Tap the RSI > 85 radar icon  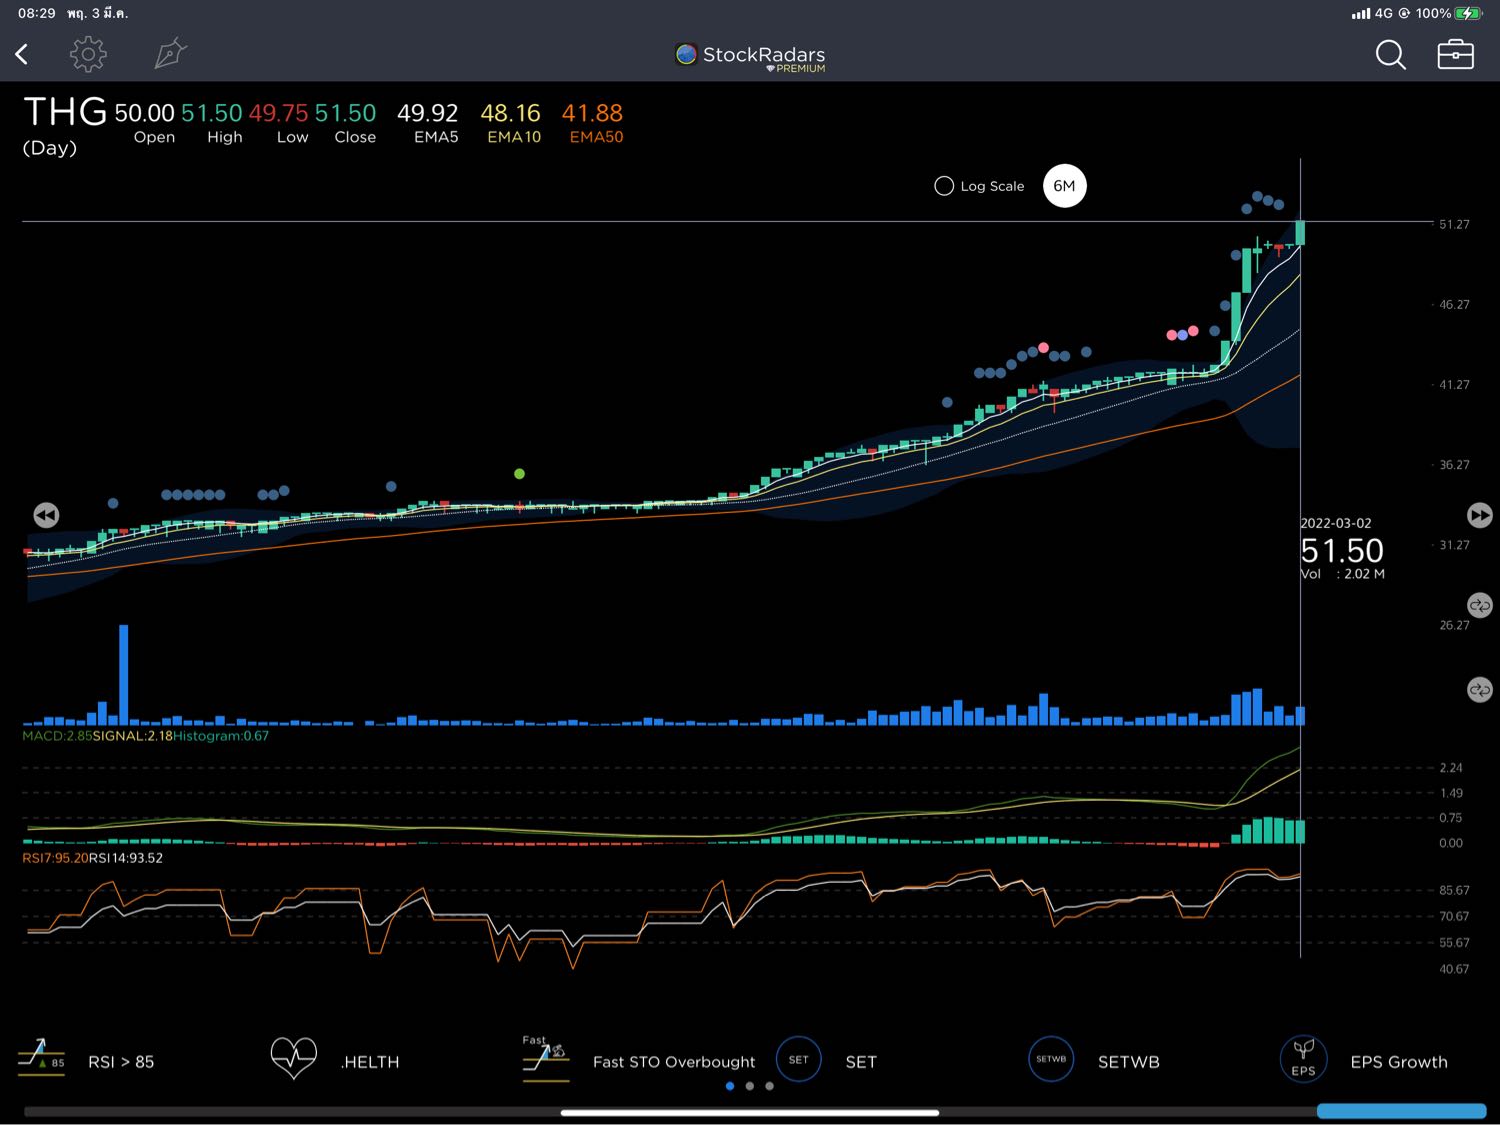point(41,1058)
